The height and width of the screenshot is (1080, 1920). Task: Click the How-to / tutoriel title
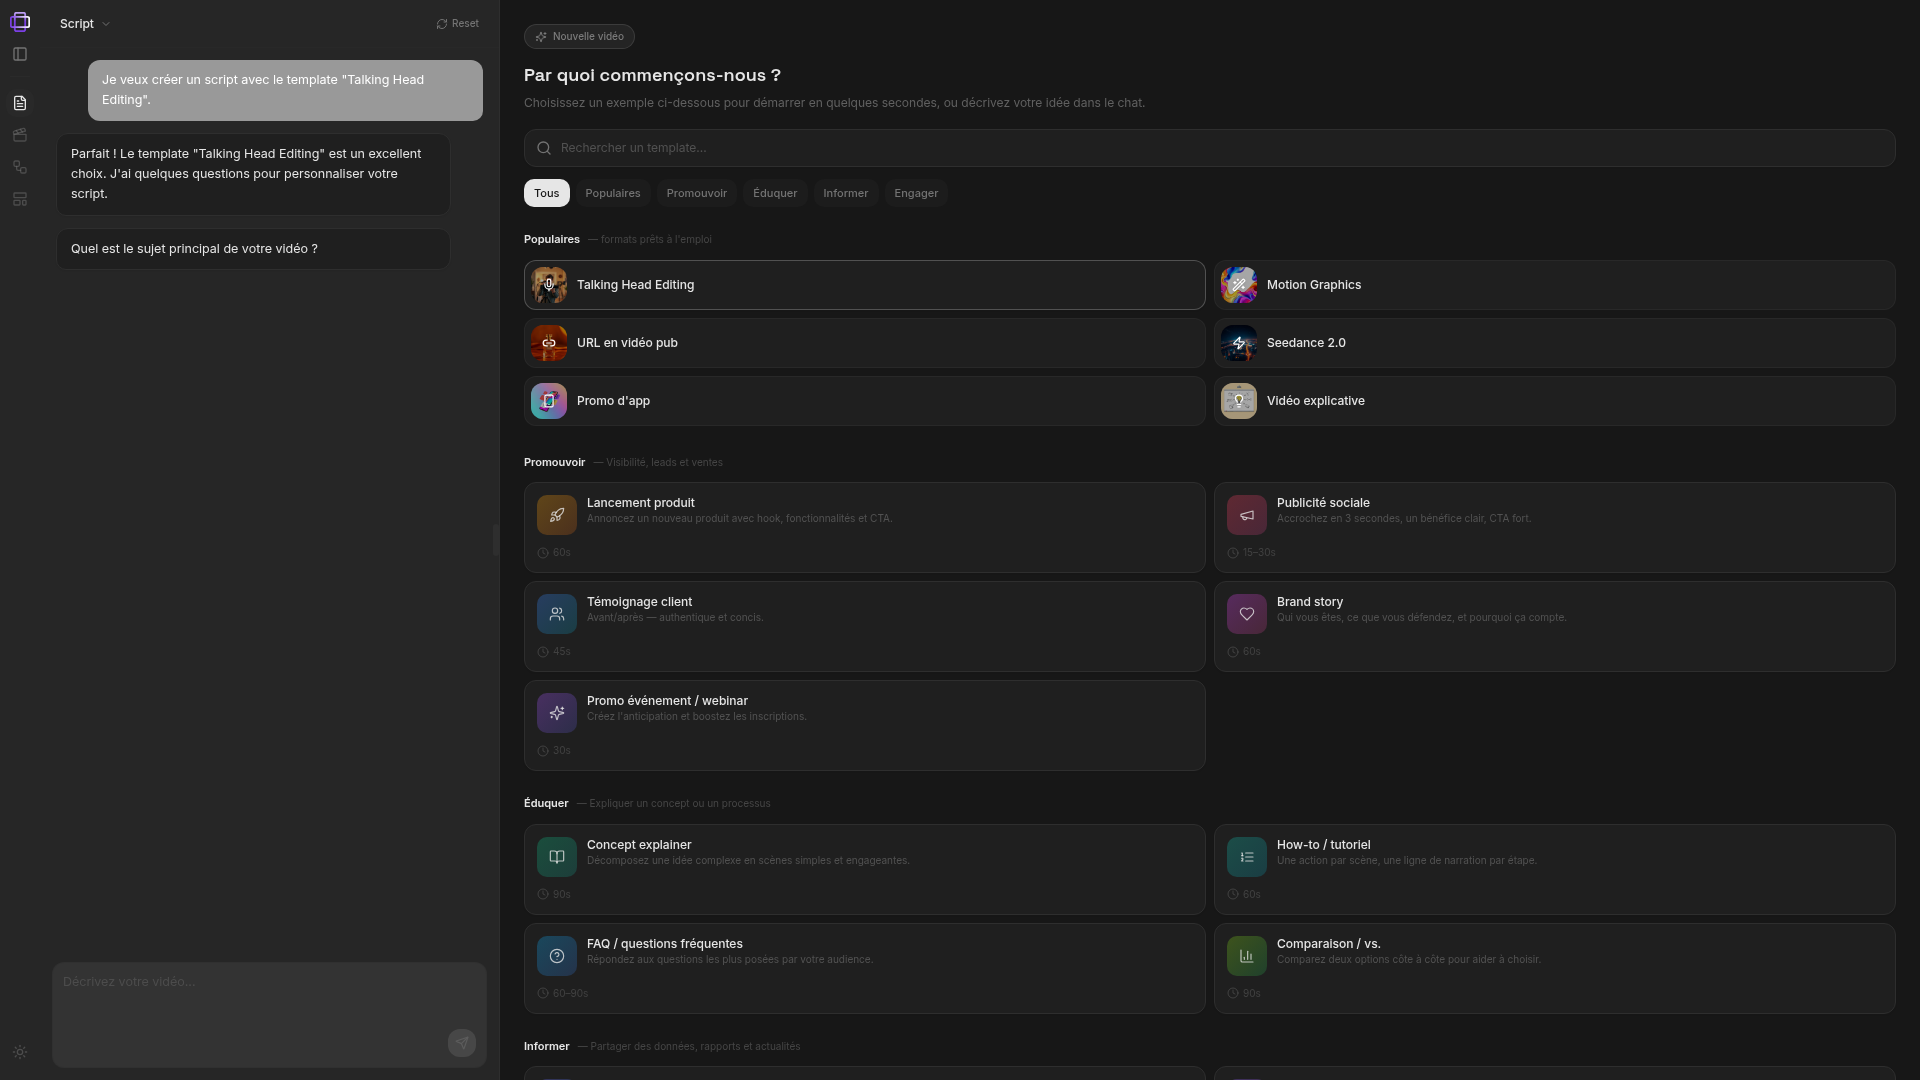(x=1324, y=845)
